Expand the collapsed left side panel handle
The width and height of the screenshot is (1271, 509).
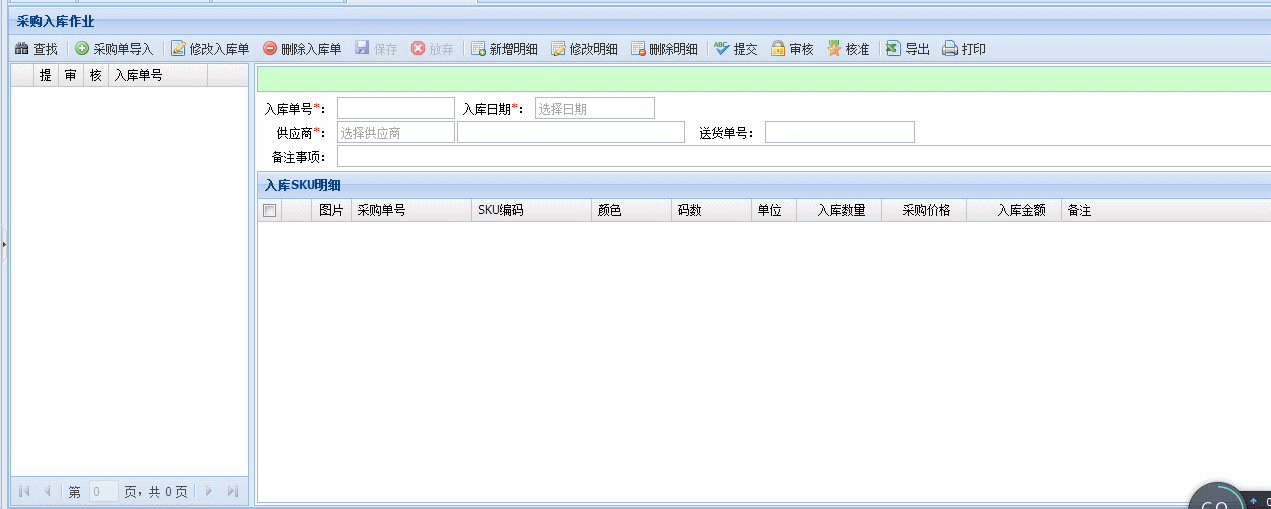tap(3, 243)
